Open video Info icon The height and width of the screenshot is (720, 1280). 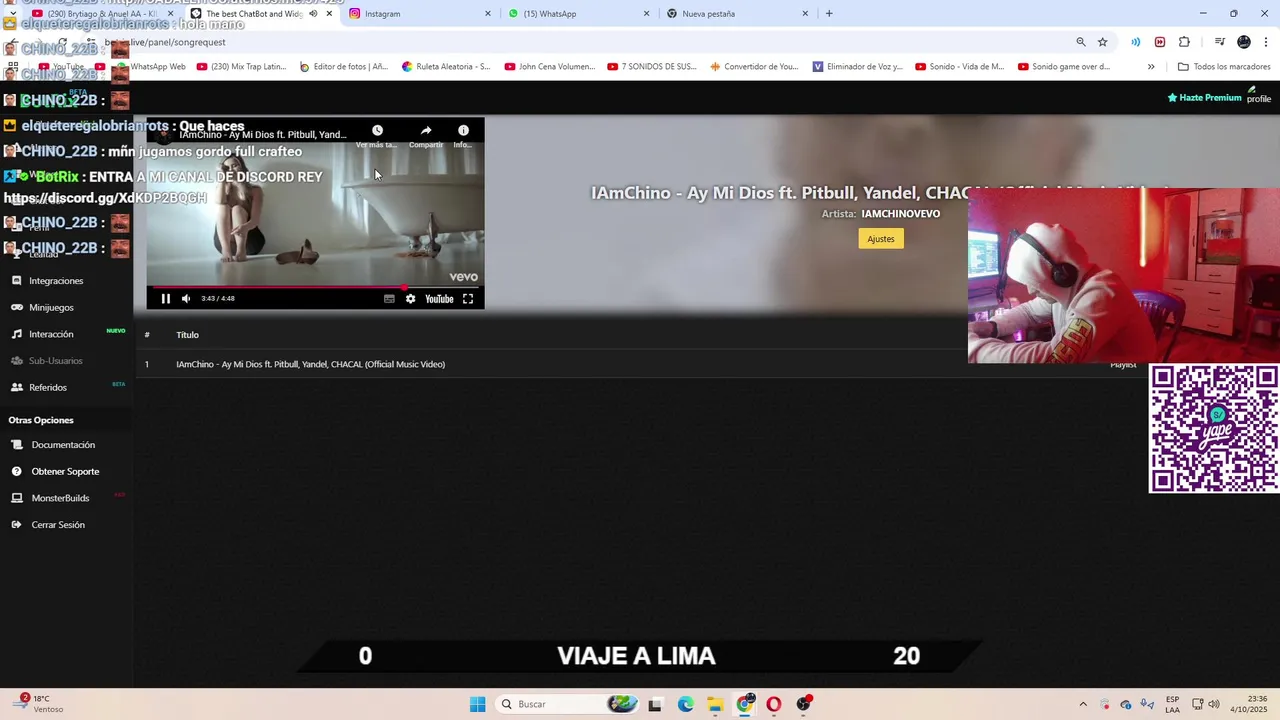(463, 131)
